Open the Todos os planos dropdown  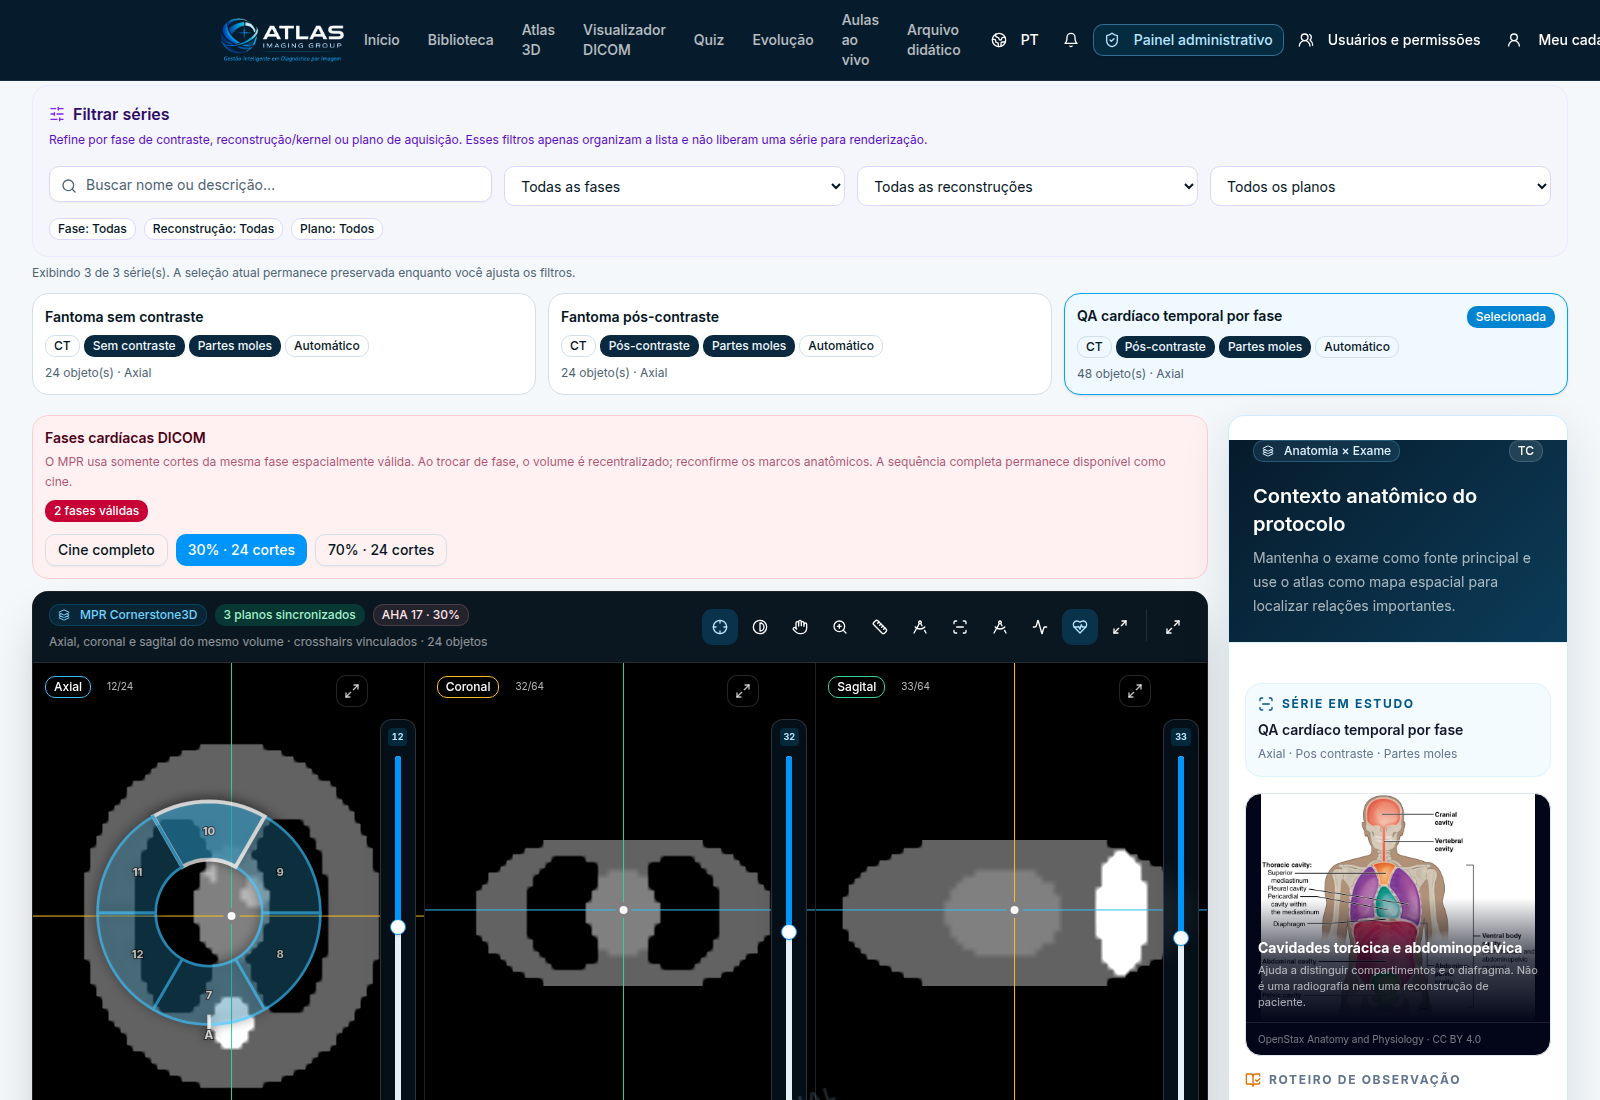(1380, 186)
